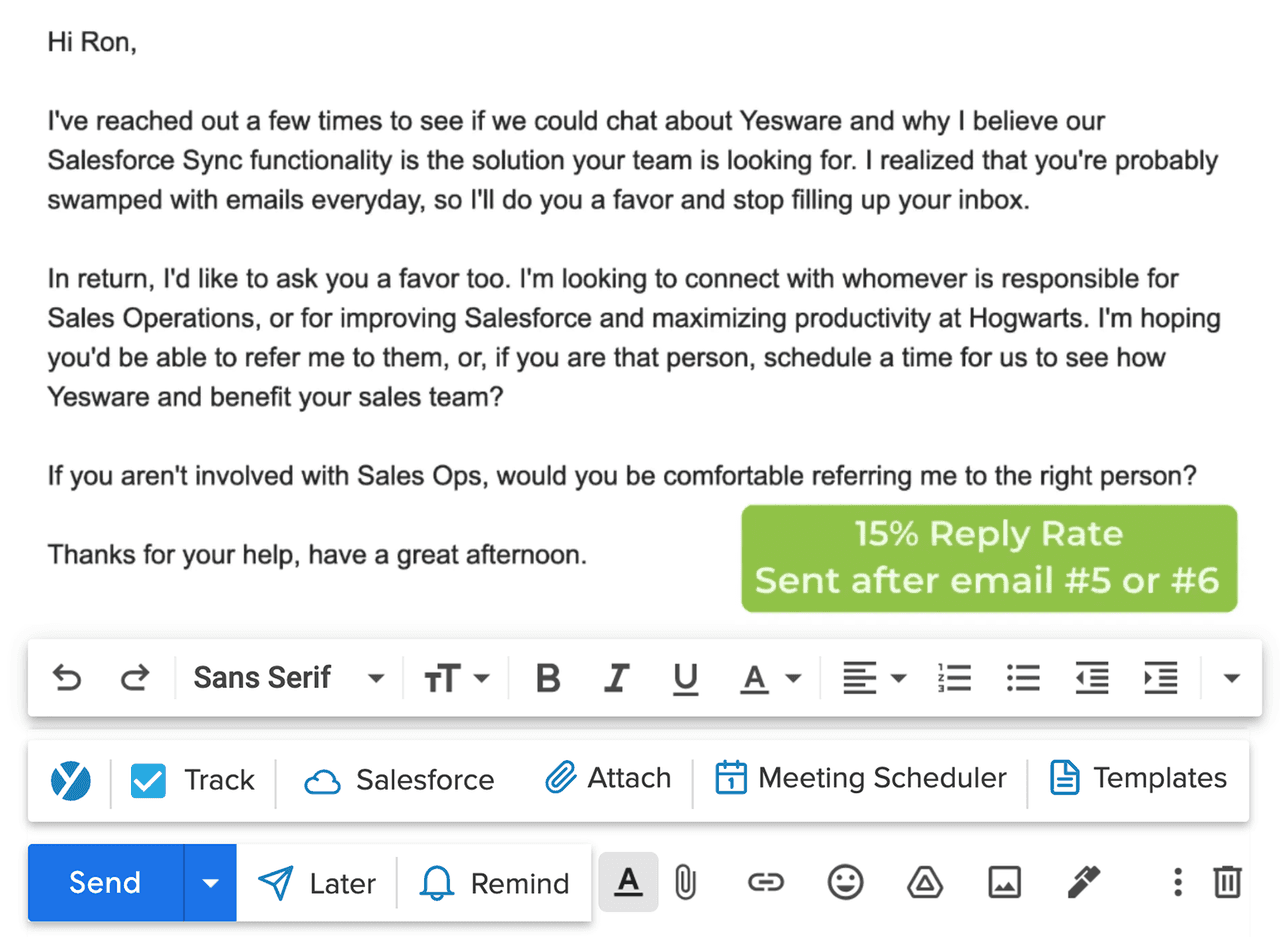
Task: Open Salesforce from the Yesware bar
Action: tap(397, 779)
